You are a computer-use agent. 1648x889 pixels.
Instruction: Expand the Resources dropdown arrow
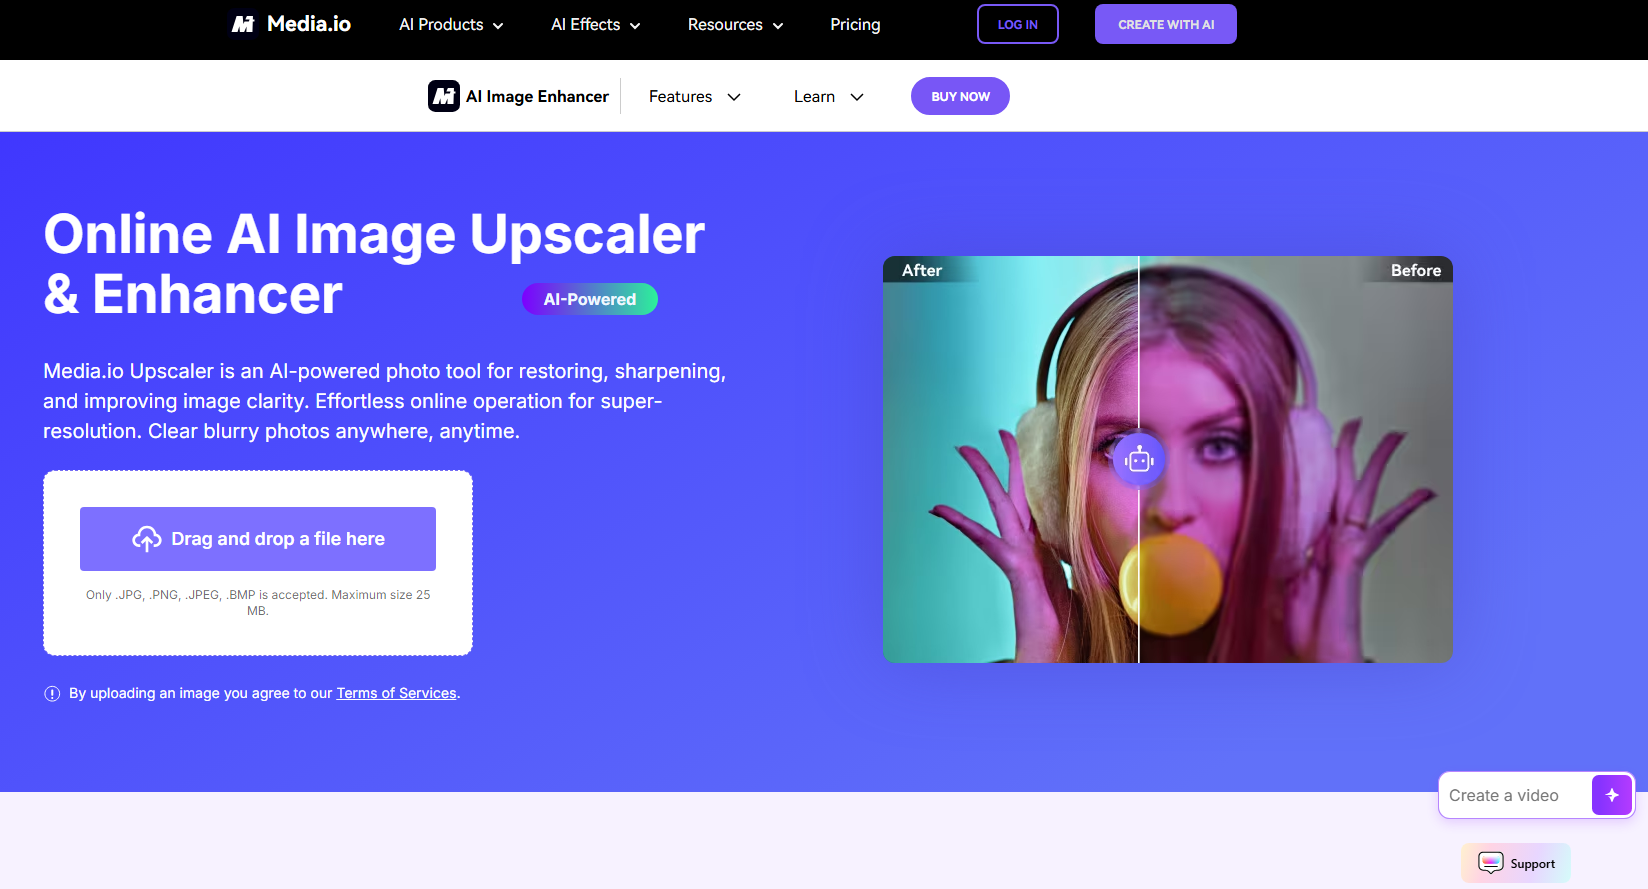point(778,26)
